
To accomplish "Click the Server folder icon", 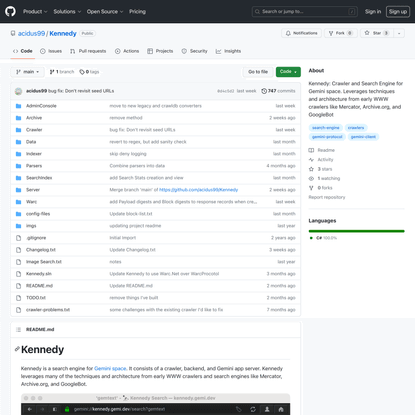I will (19, 190).
